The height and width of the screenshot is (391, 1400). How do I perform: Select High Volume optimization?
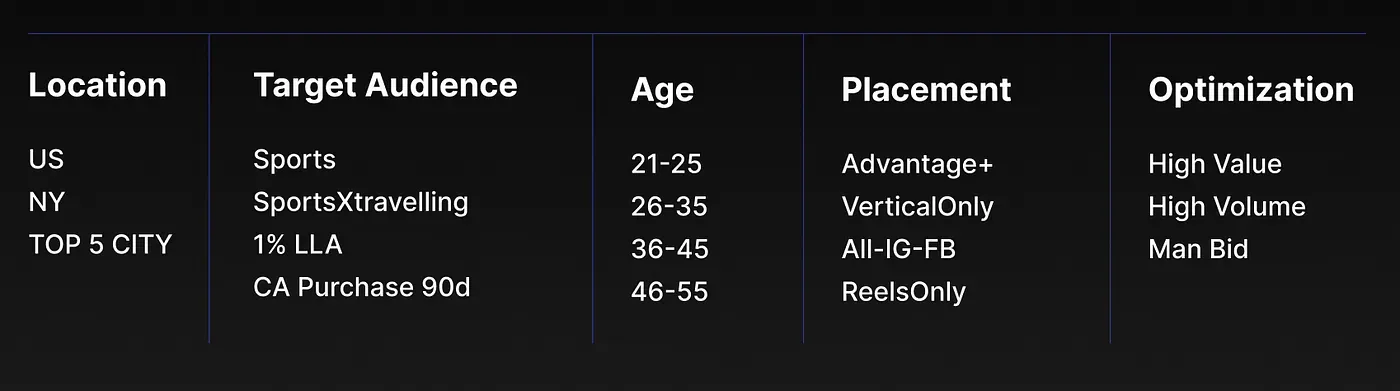click(1227, 207)
